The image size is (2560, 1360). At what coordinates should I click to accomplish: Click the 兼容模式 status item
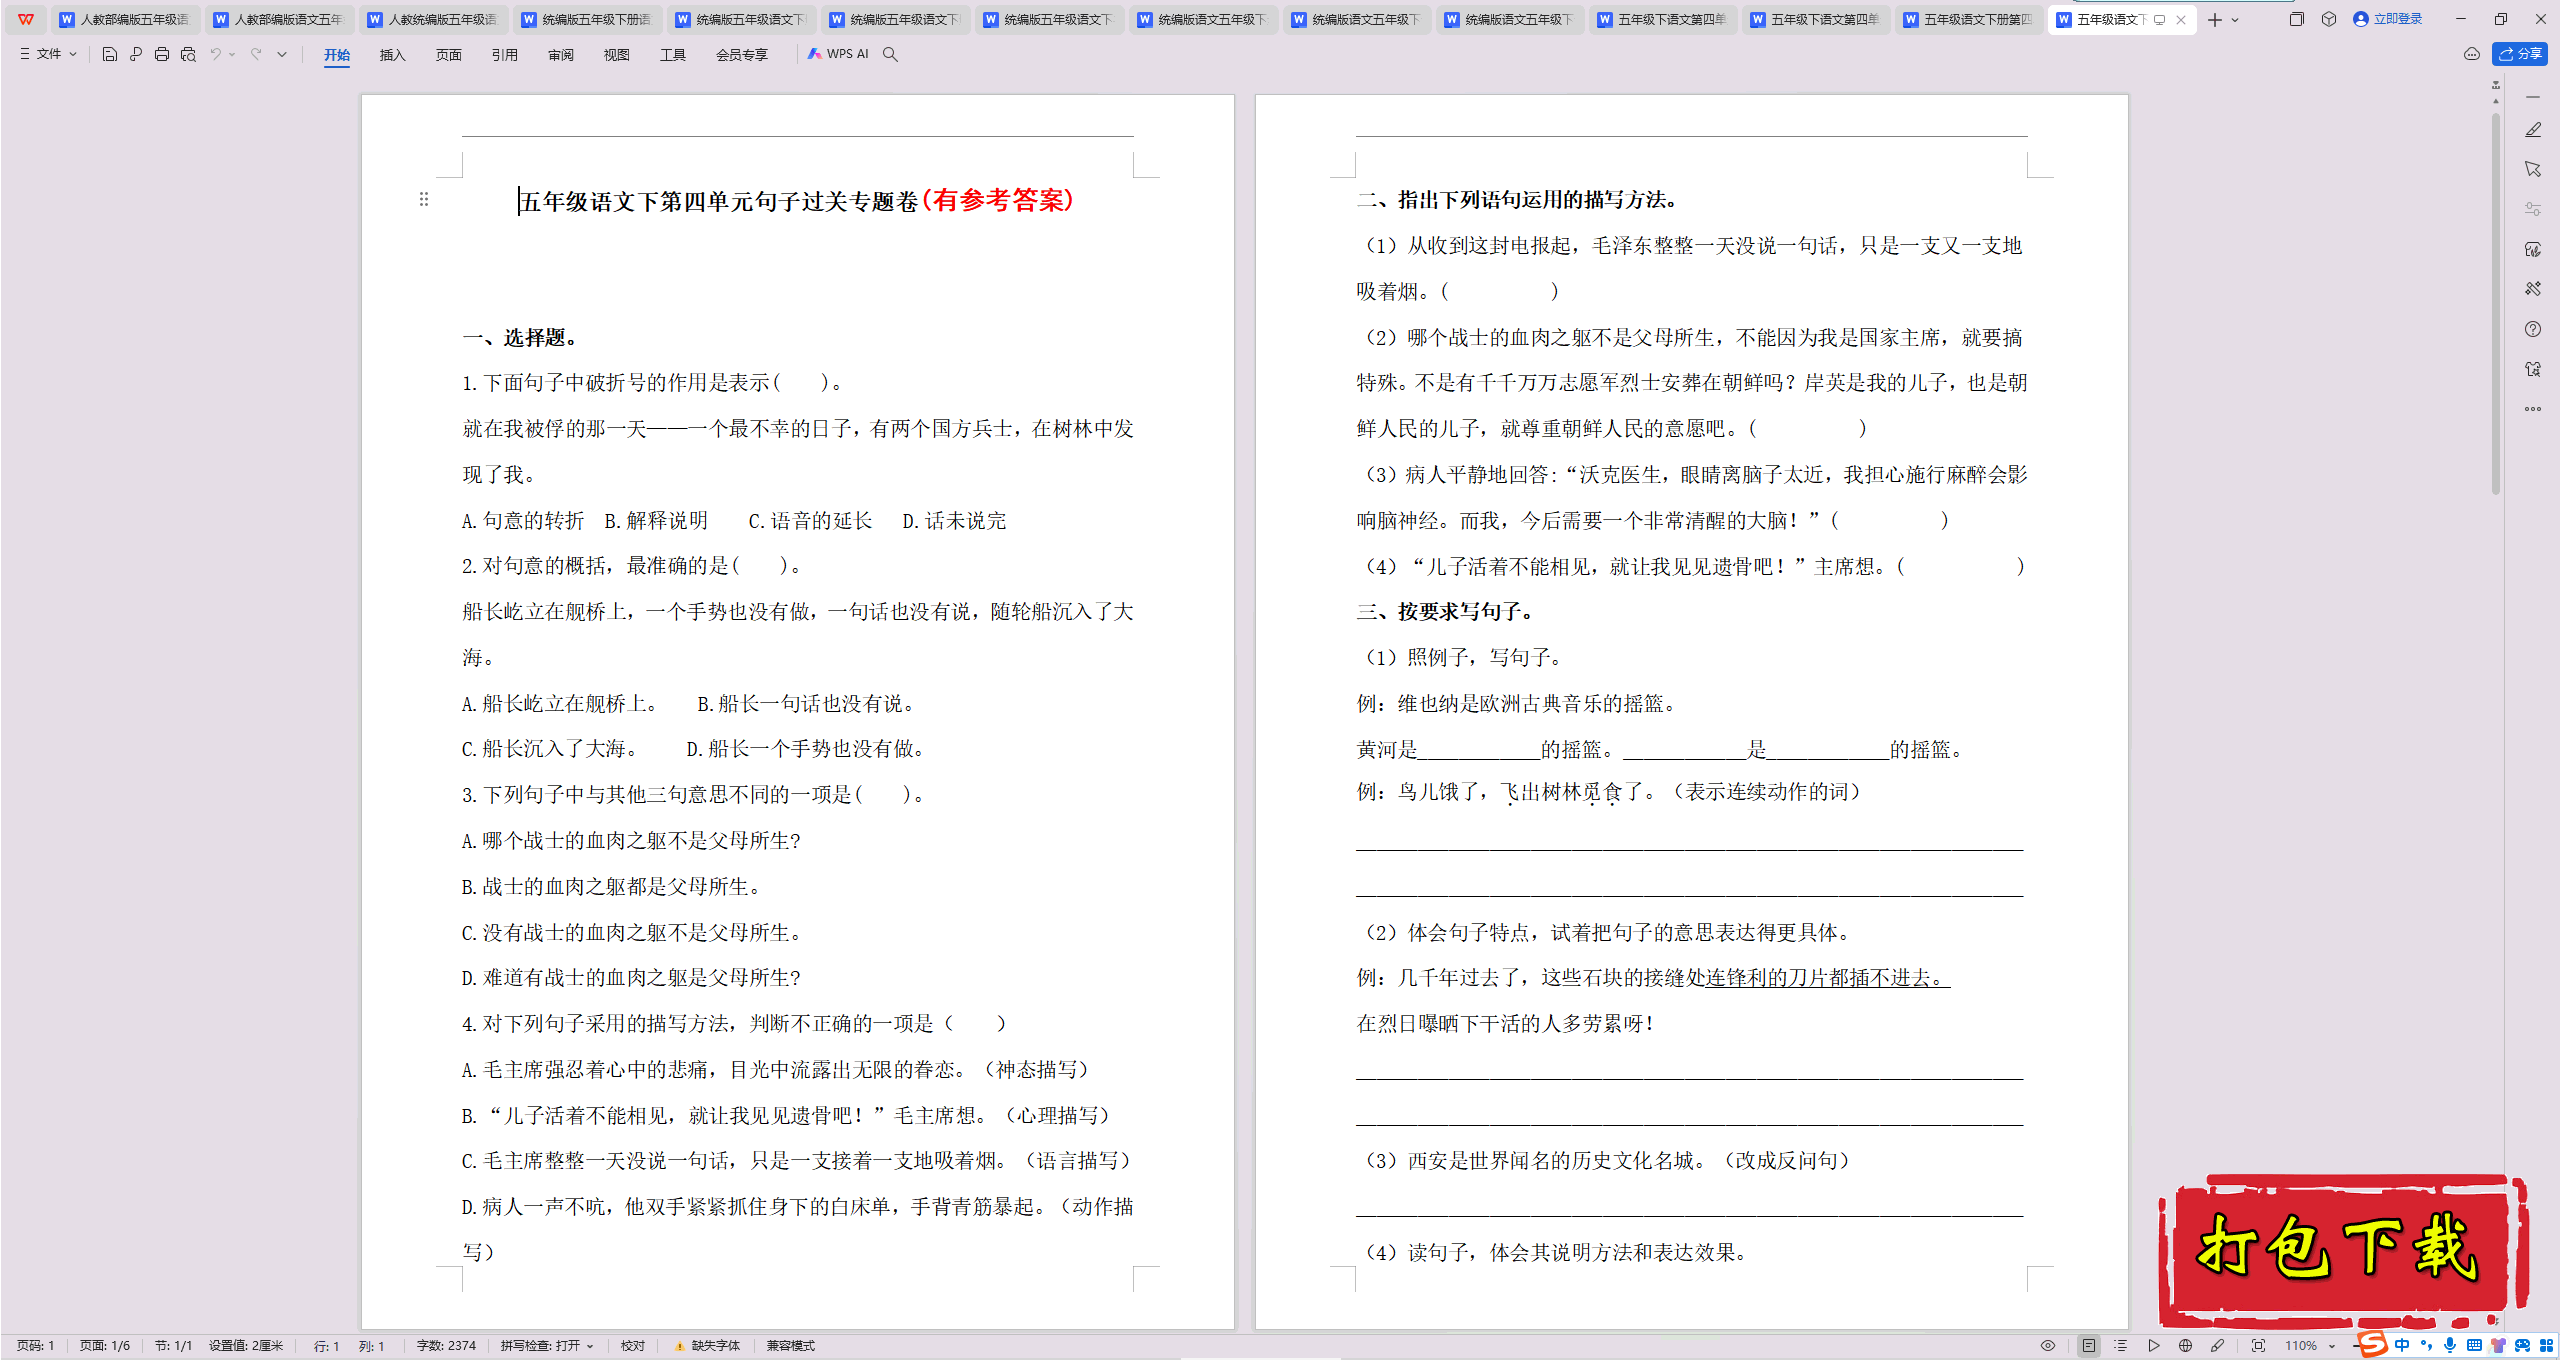pos(790,1346)
